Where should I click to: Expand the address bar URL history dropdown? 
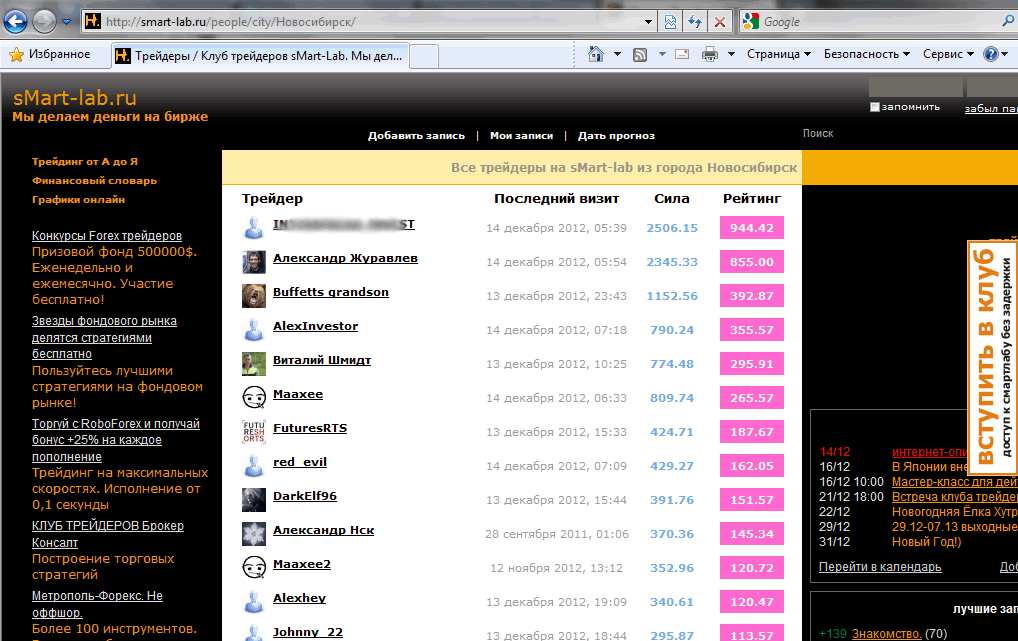(x=648, y=22)
